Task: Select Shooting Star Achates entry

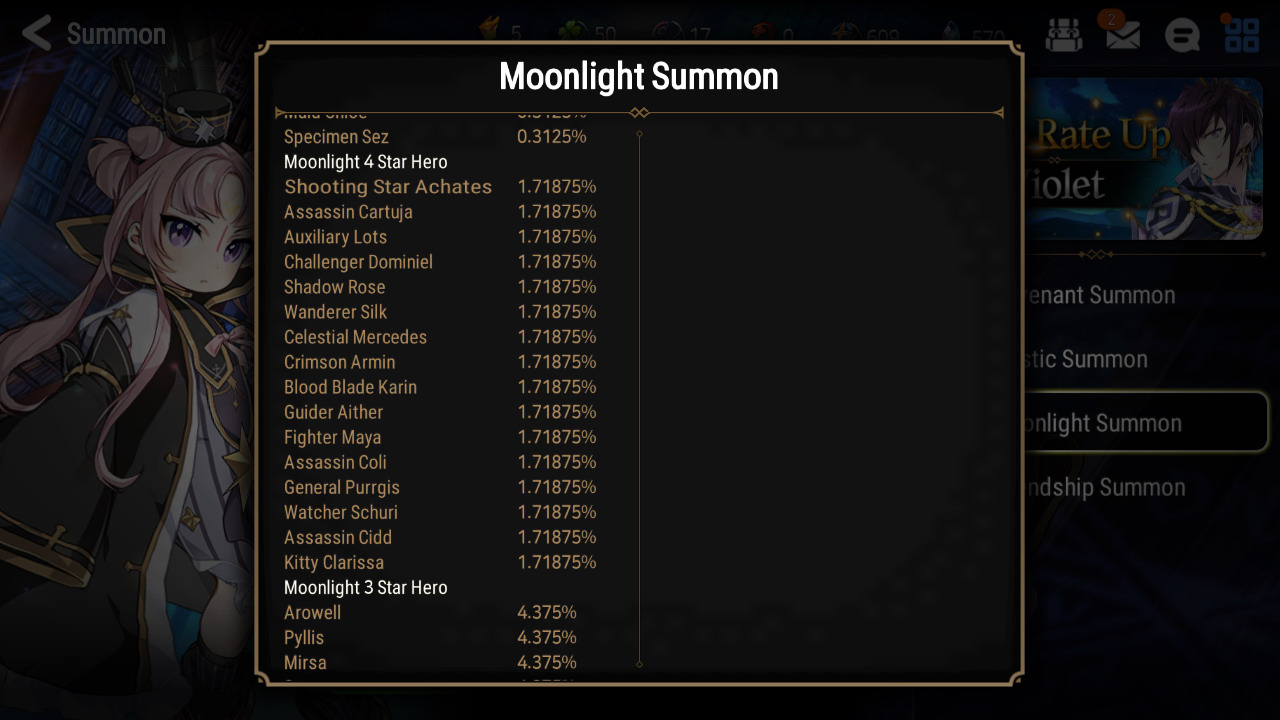Action: tap(440, 187)
